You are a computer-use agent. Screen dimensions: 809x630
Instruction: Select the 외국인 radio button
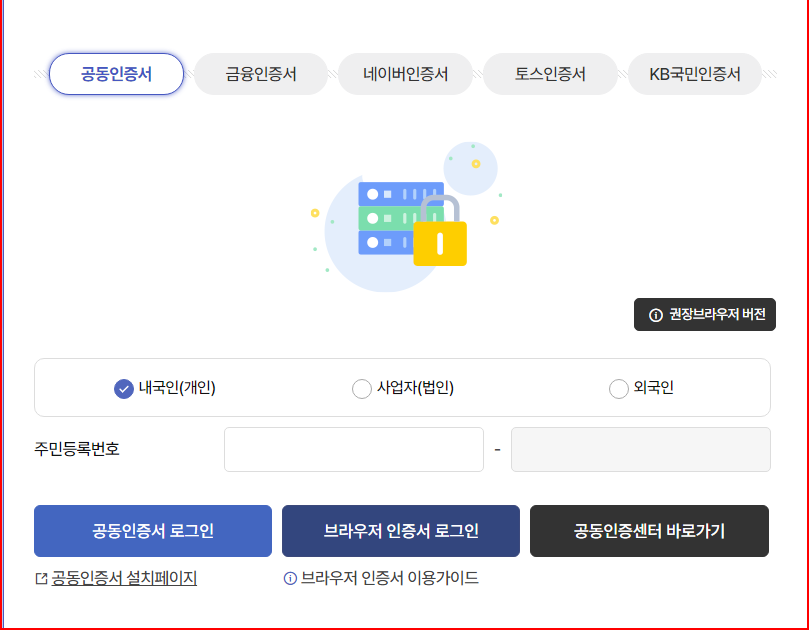(618, 388)
